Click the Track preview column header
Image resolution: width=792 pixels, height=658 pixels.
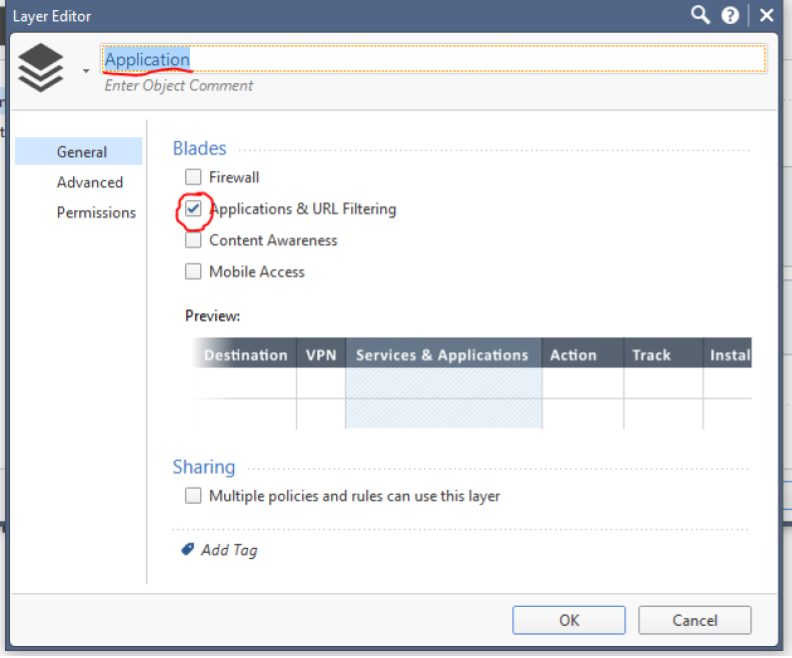coord(663,353)
